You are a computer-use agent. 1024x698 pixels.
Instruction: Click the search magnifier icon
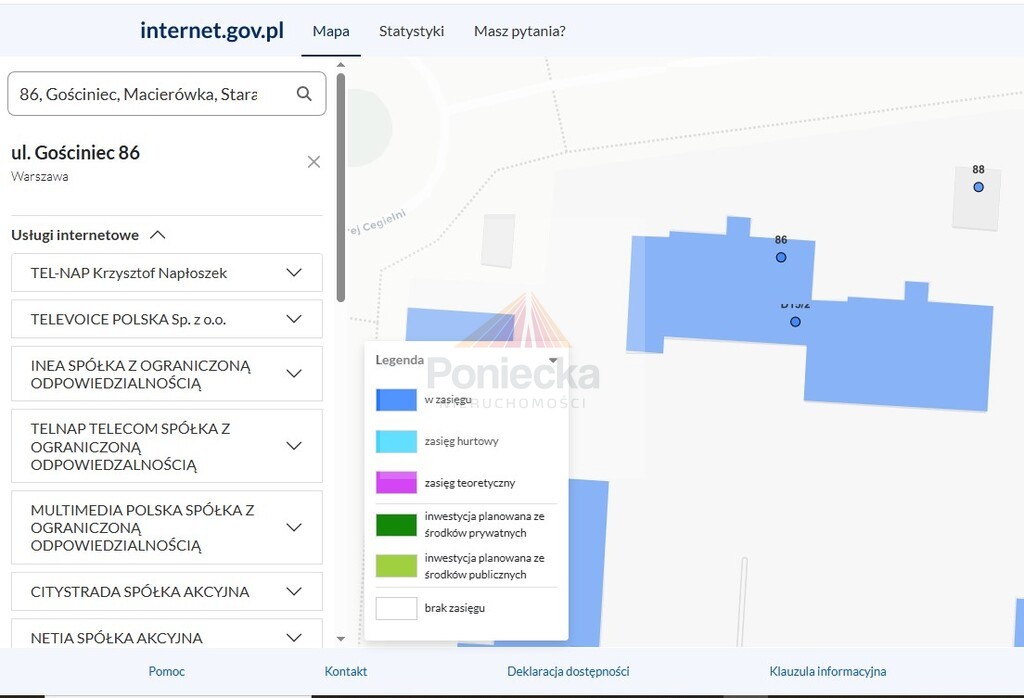pos(304,94)
